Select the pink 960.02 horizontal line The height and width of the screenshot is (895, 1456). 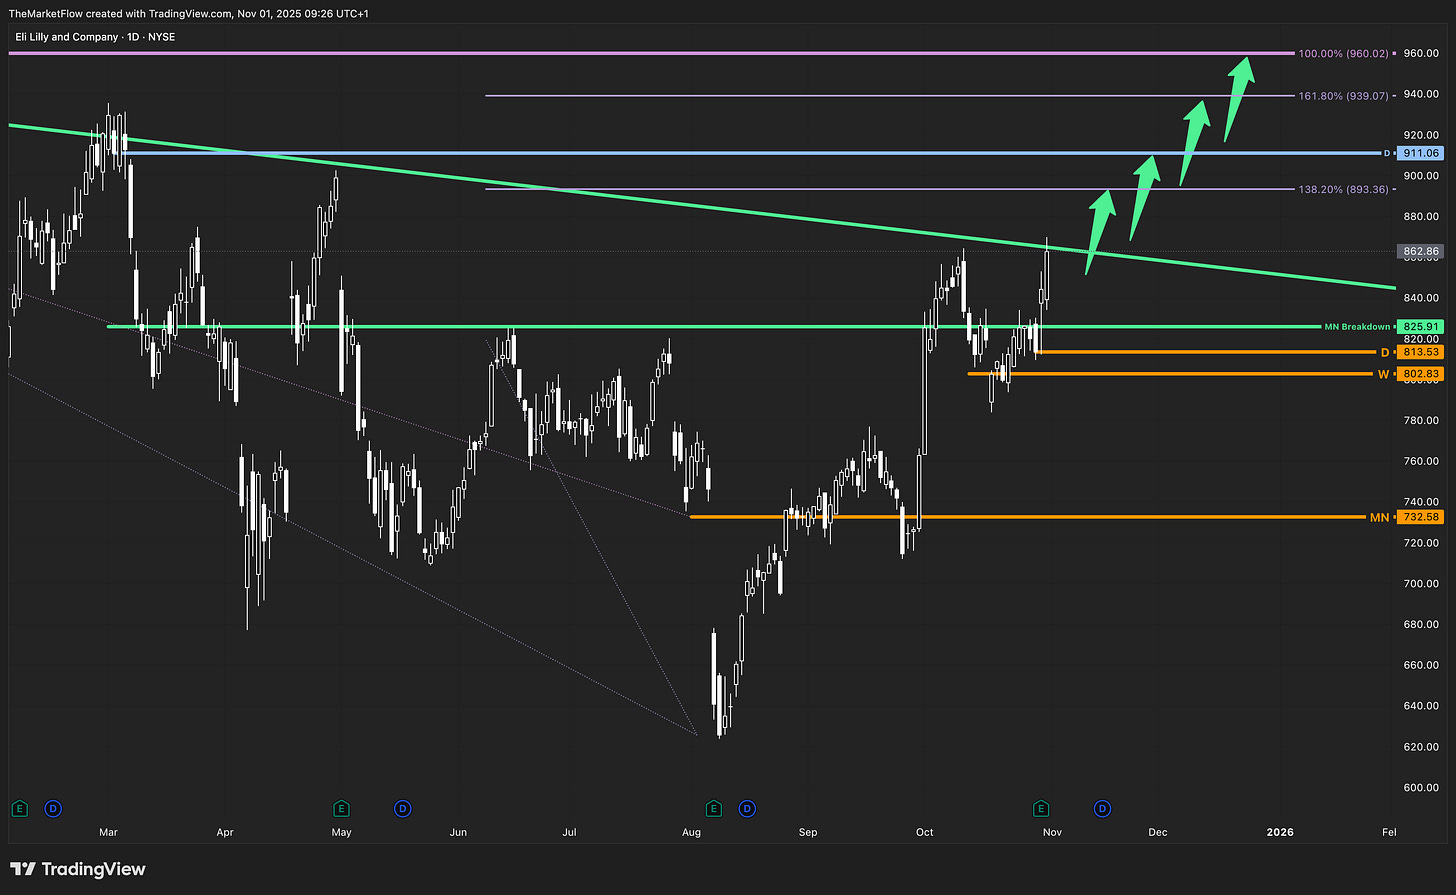(x=650, y=53)
